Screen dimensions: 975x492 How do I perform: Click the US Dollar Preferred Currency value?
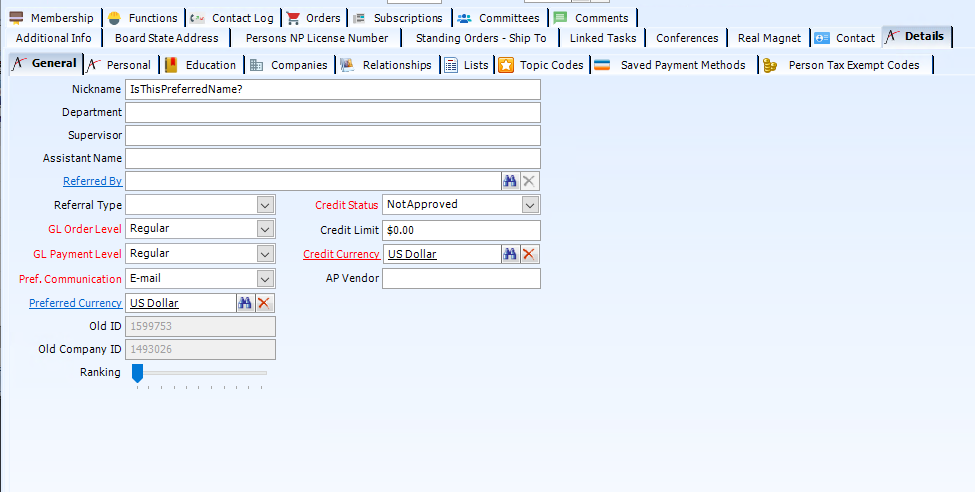pos(154,303)
